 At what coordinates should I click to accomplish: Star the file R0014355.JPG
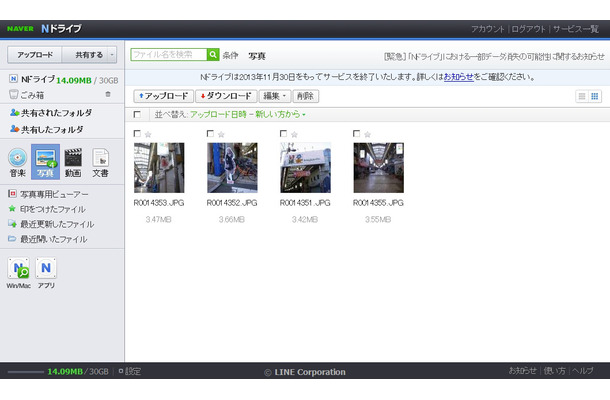(367, 134)
